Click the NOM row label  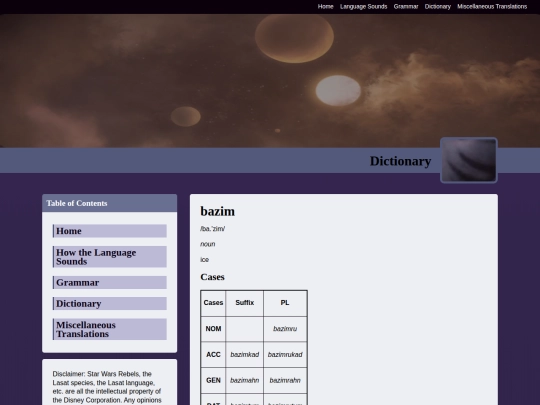[213, 329]
